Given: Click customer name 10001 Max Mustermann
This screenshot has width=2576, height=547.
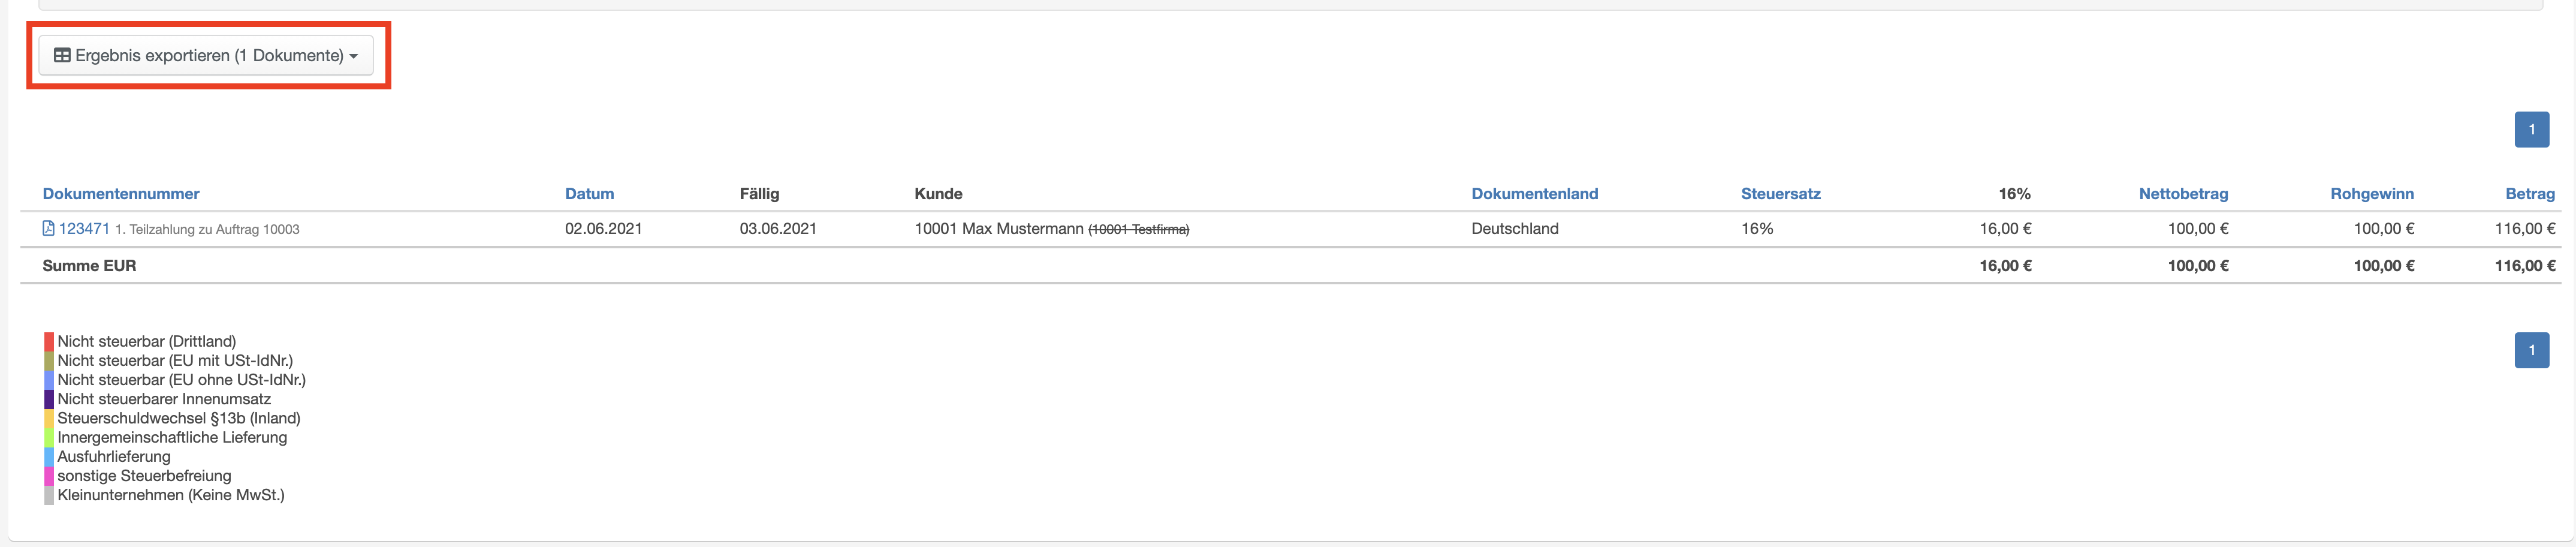Looking at the screenshot, I should pyautogui.click(x=998, y=229).
